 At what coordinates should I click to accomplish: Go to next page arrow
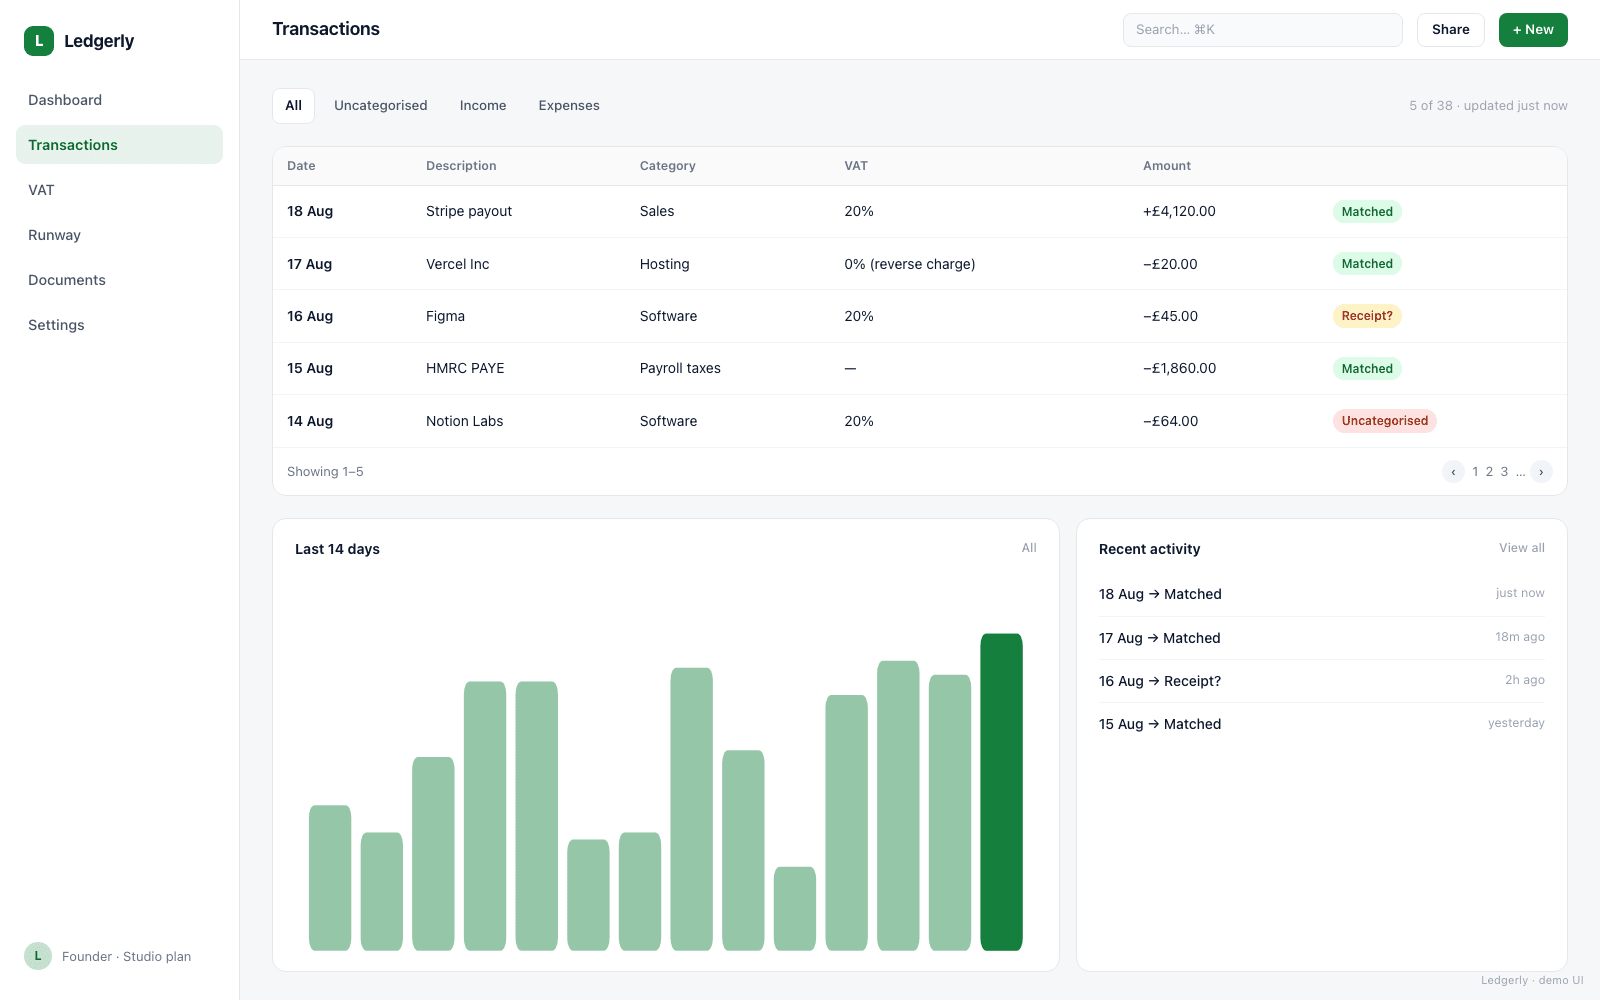click(x=1541, y=472)
